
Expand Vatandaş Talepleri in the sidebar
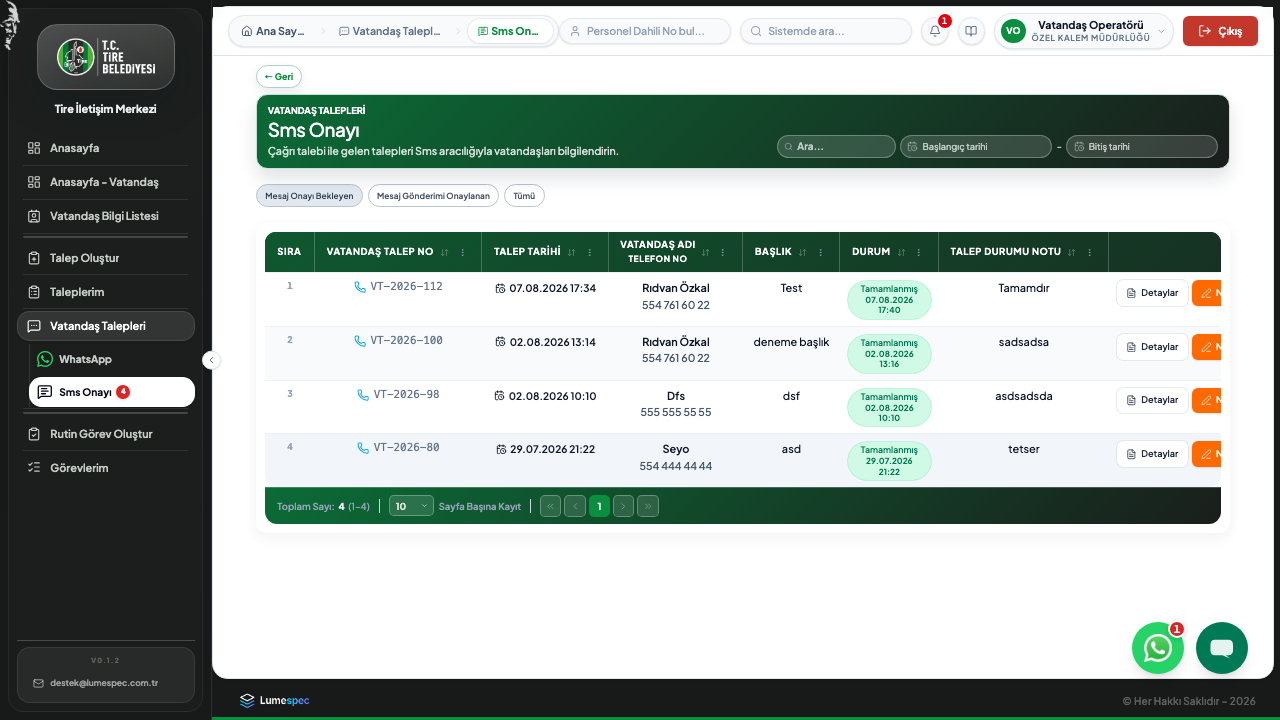point(106,326)
